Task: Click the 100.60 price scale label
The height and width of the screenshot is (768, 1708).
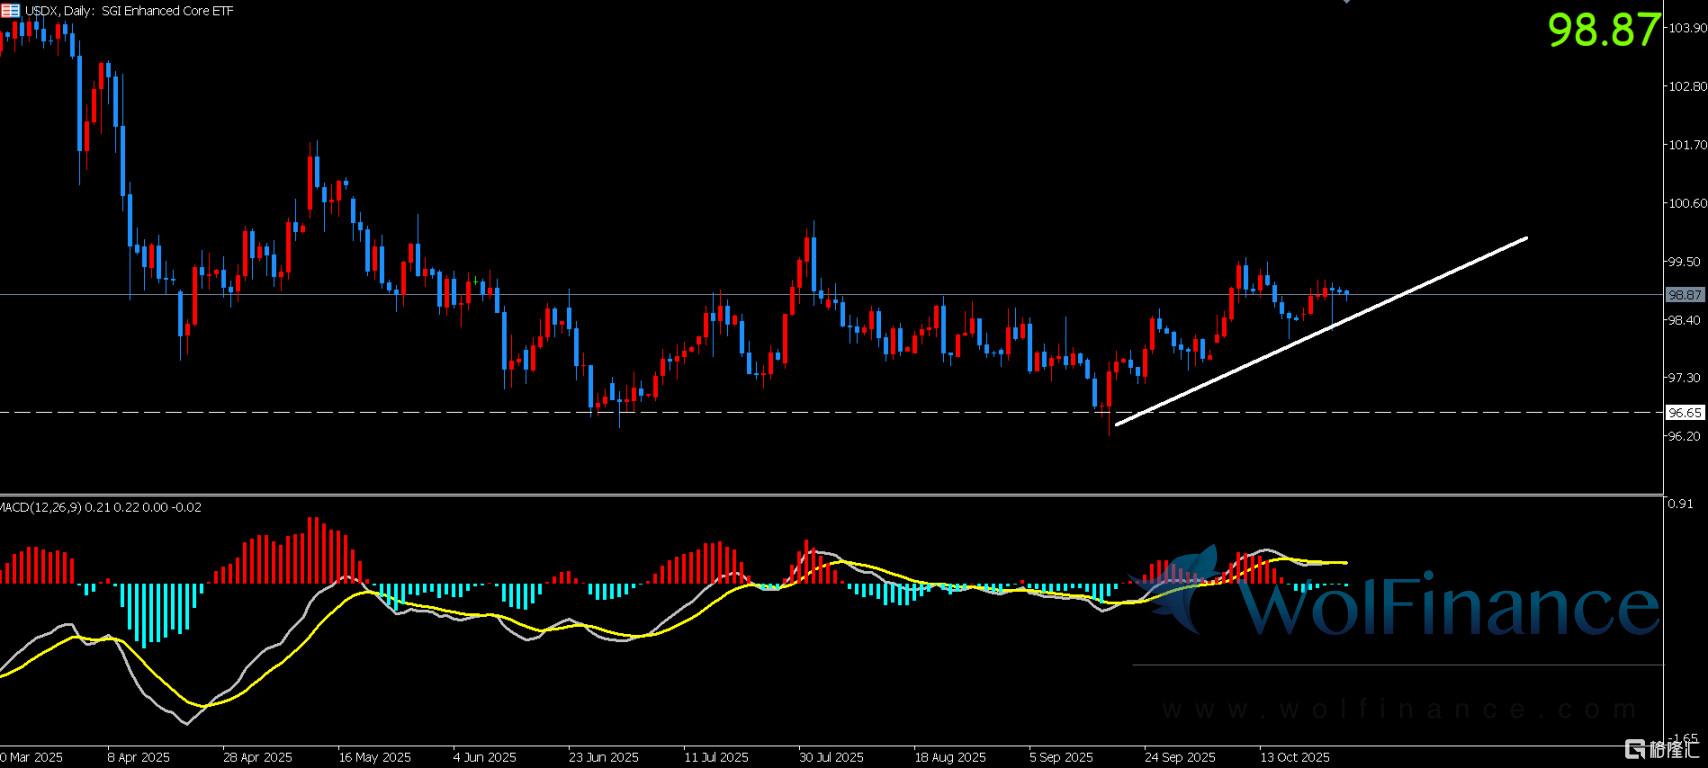Action: pos(1687,203)
